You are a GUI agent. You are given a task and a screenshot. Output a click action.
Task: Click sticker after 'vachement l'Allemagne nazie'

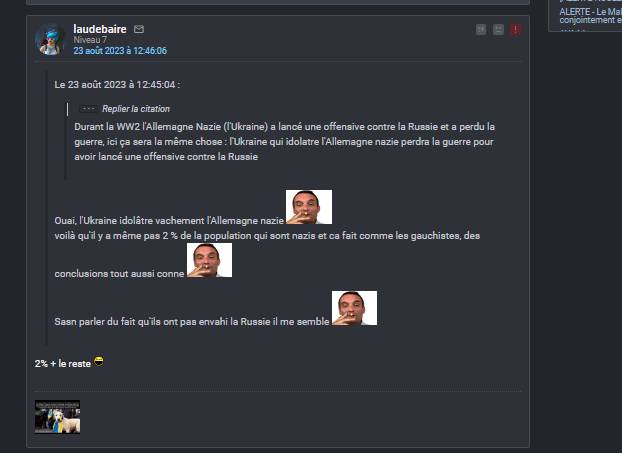(309, 207)
